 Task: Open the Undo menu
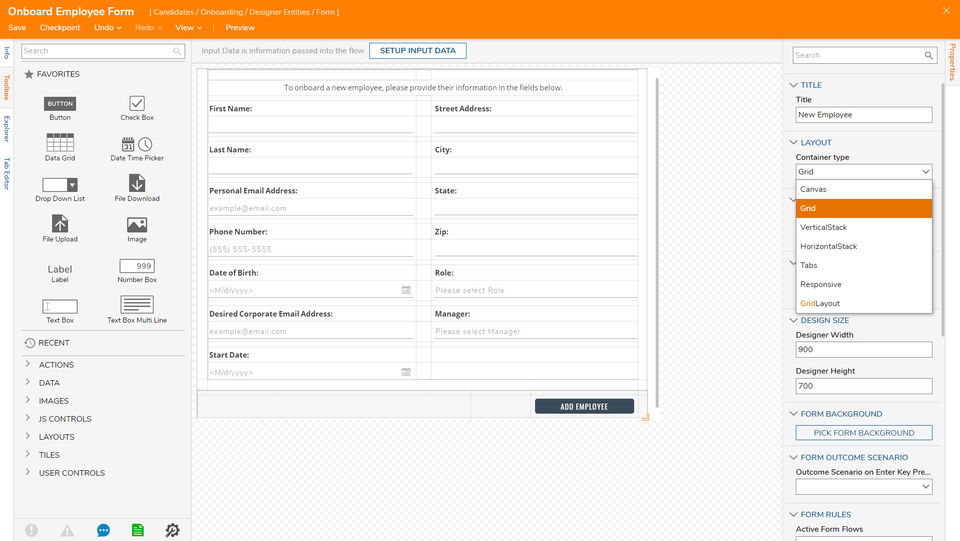108,28
